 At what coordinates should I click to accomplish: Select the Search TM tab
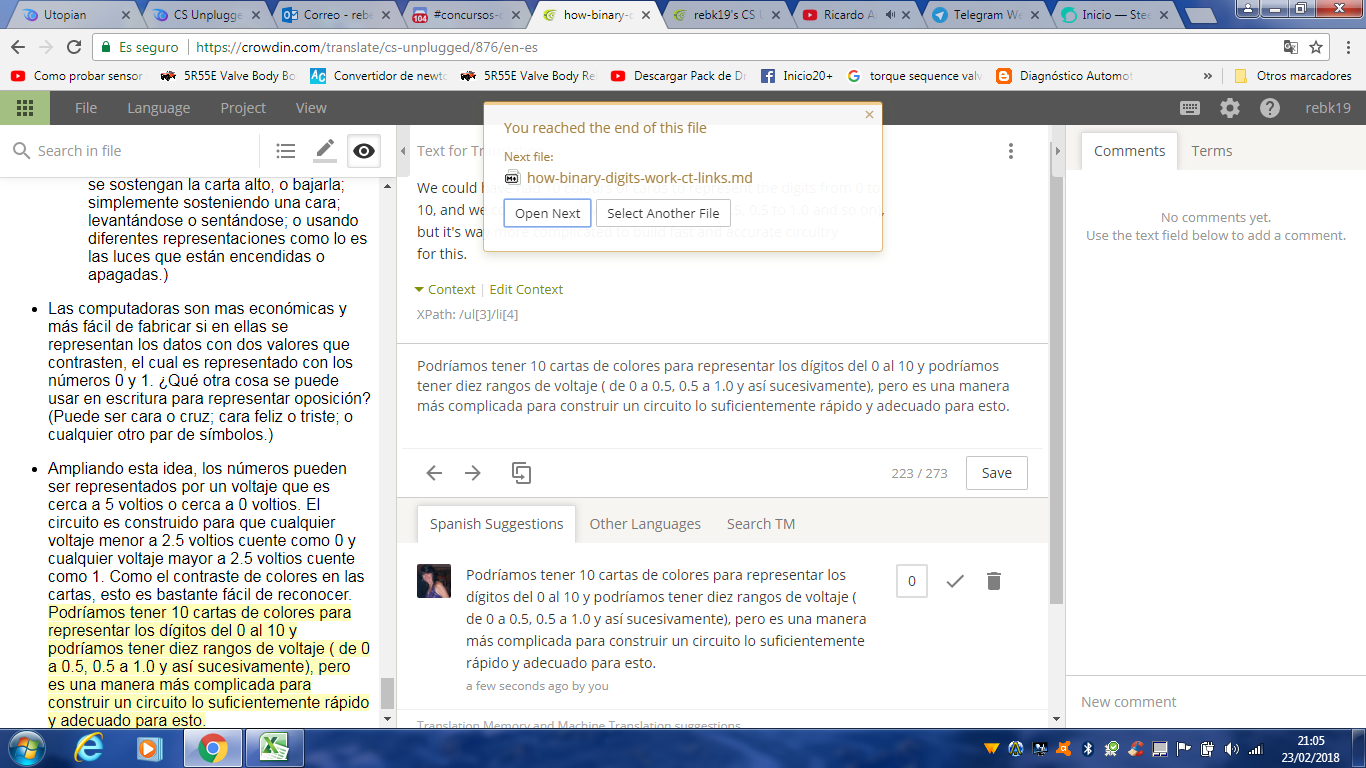(761, 524)
